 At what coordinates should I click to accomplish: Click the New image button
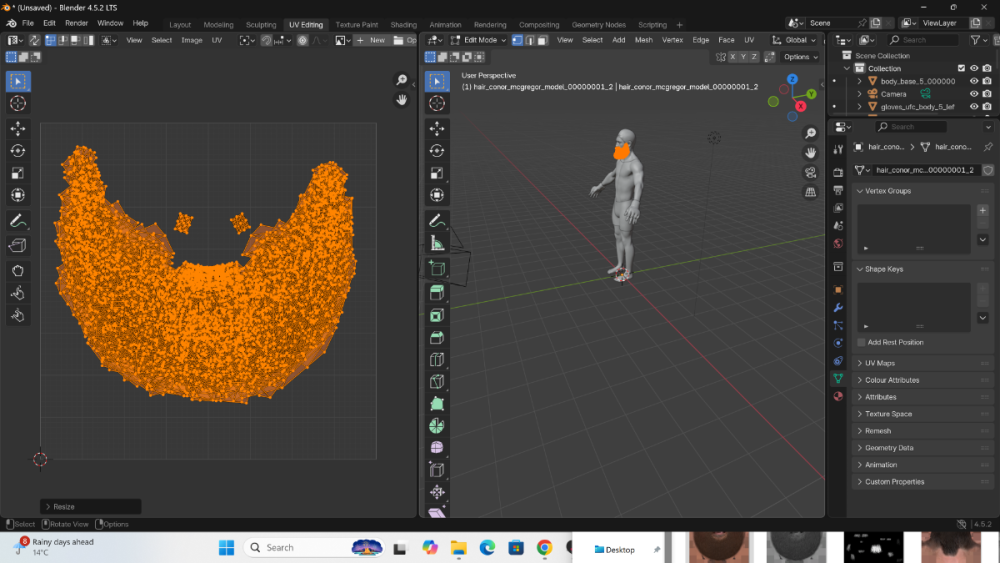pos(372,40)
